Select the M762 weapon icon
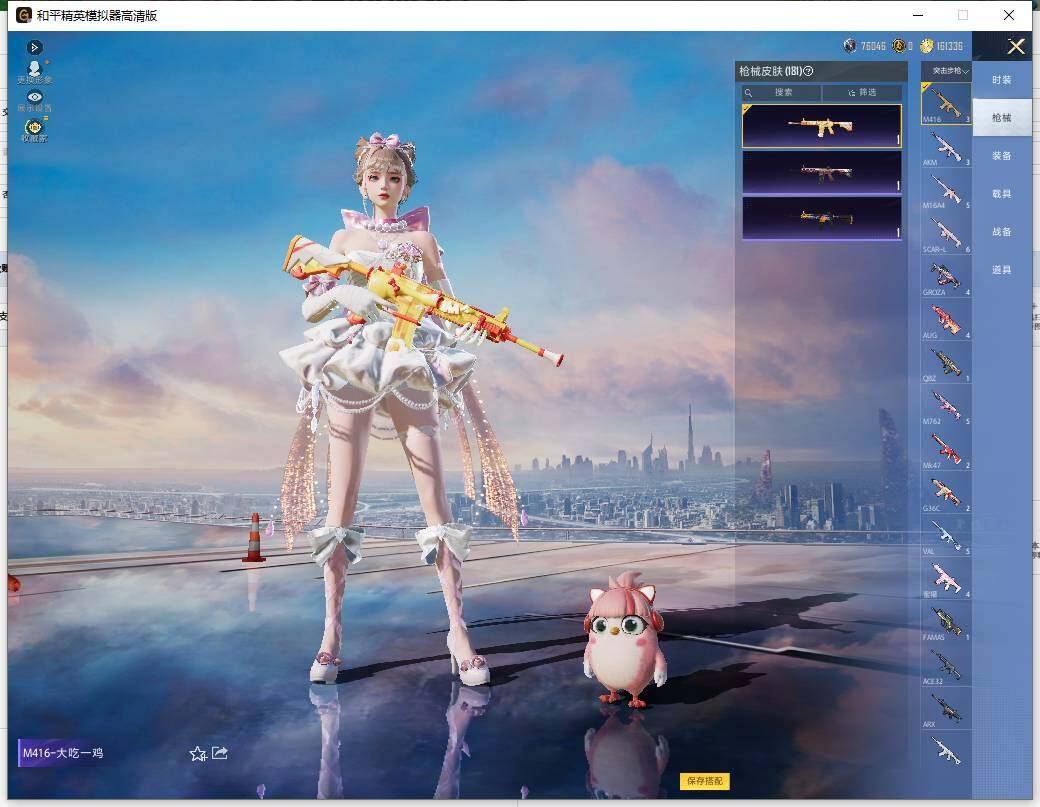 [x=946, y=406]
